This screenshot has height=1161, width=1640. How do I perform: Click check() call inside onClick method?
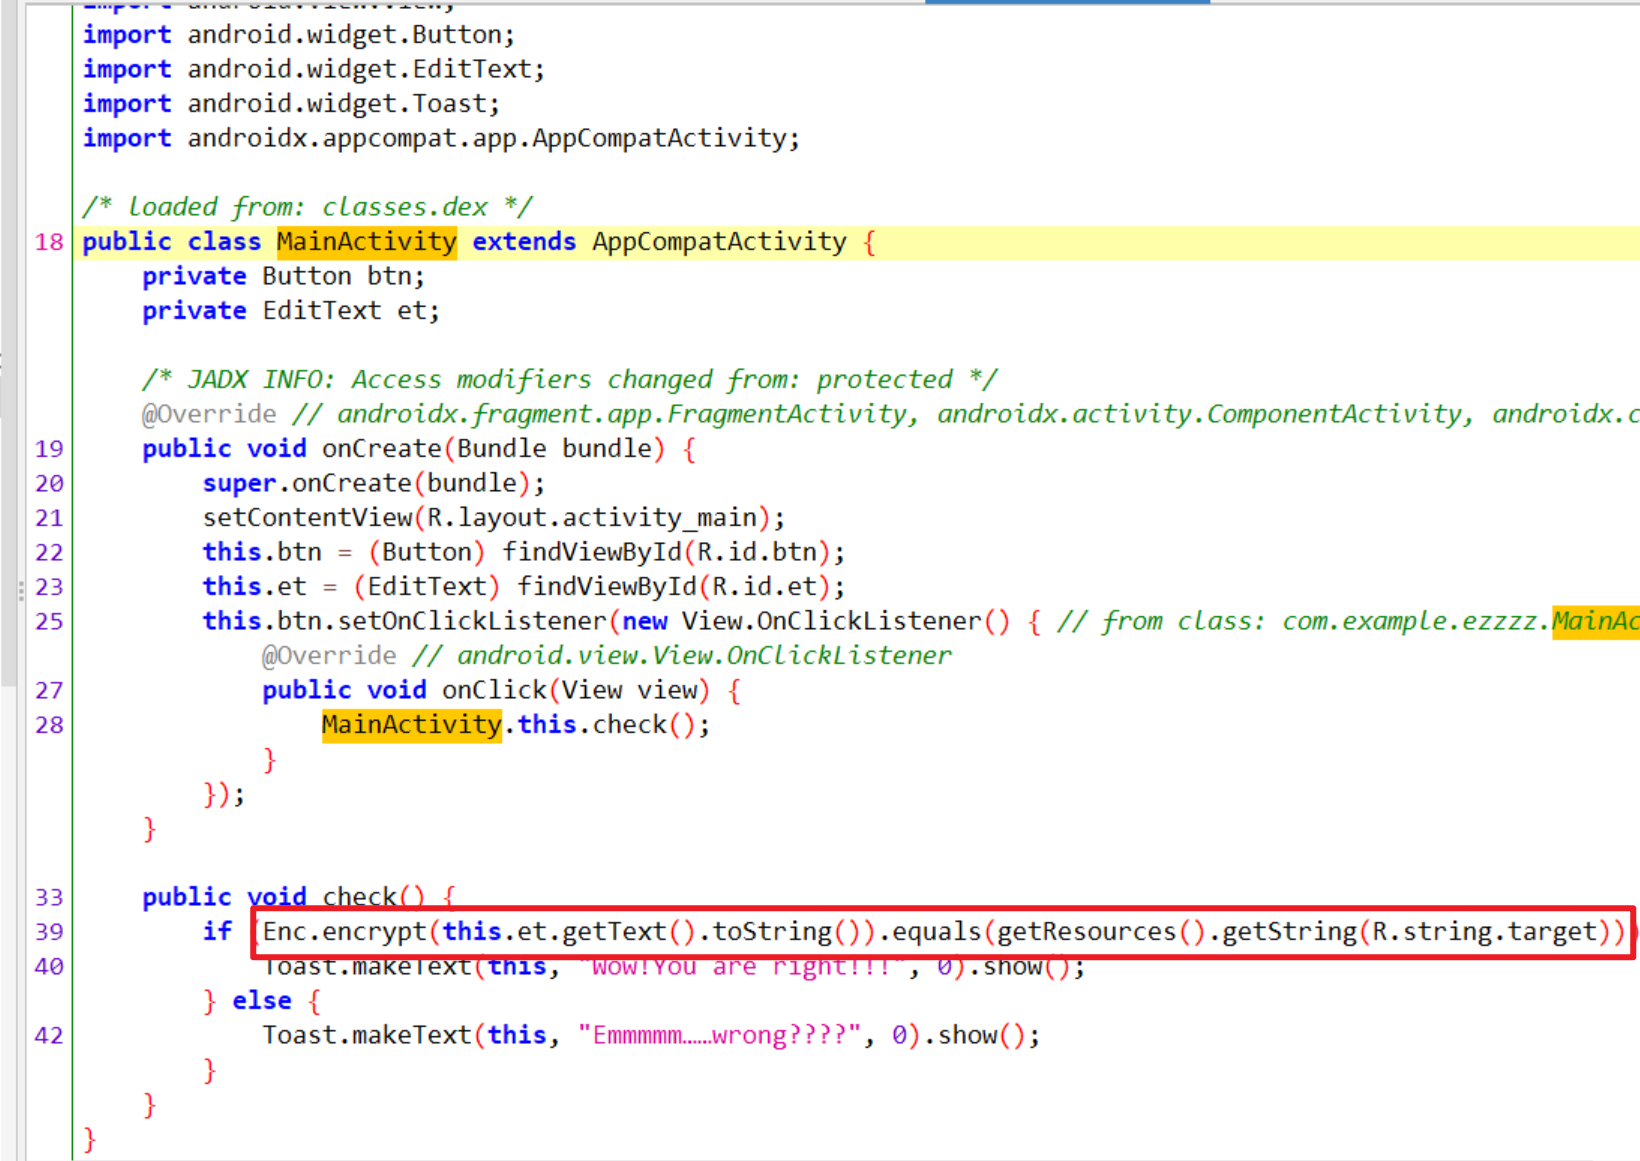click(628, 725)
